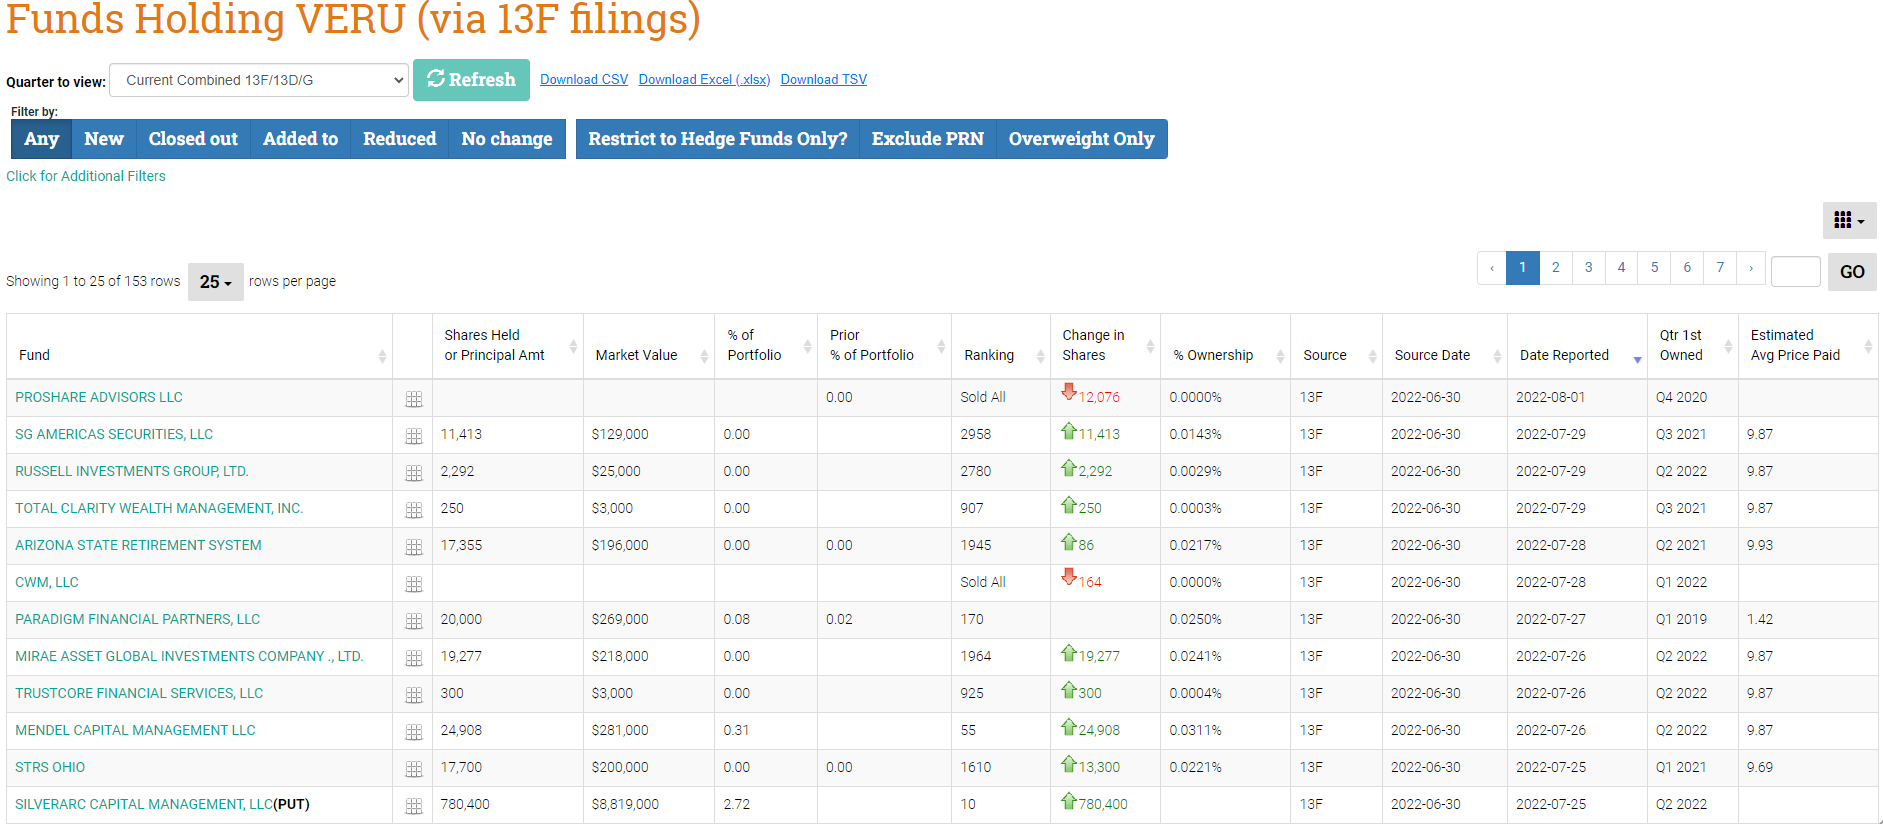Open grid icon for SILVERARC CAPITAL MANAGEMENT row
Image resolution: width=1883 pixels, height=824 pixels.
414,806
